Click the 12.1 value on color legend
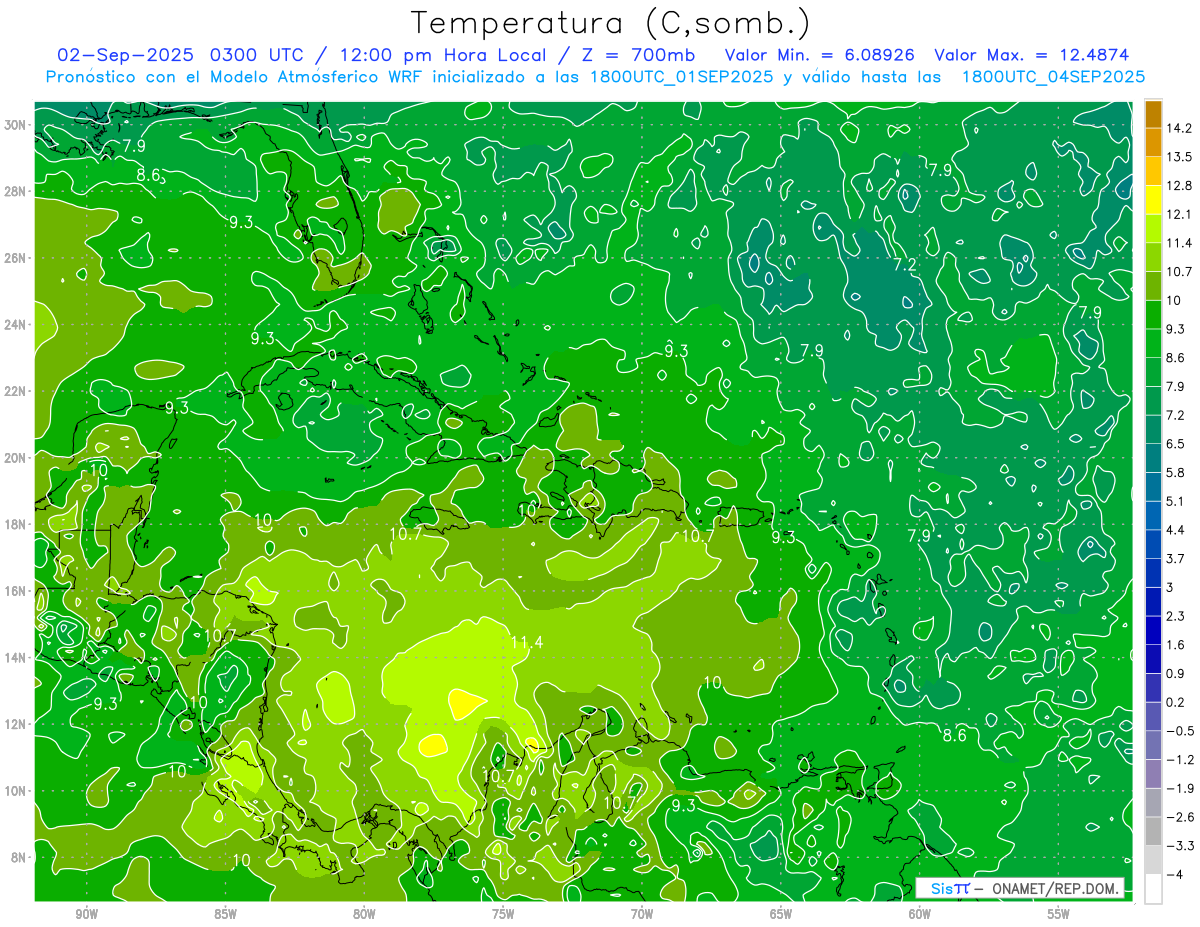This screenshot has height=927, width=1200. [1178, 214]
